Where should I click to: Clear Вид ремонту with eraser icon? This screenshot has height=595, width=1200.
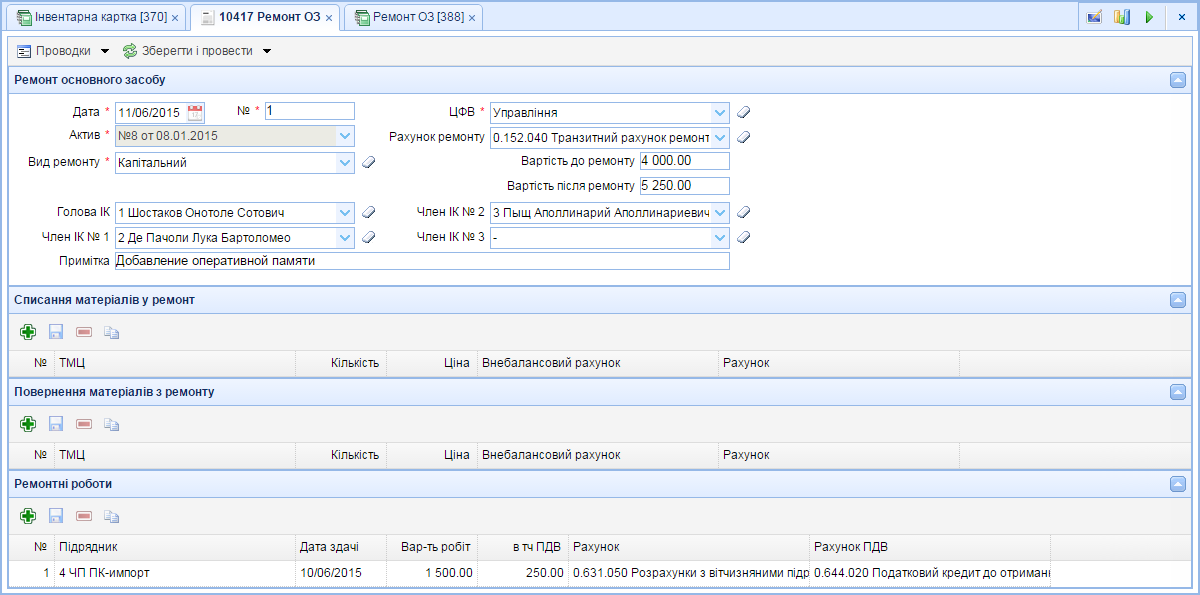pyautogui.click(x=368, y=162)
